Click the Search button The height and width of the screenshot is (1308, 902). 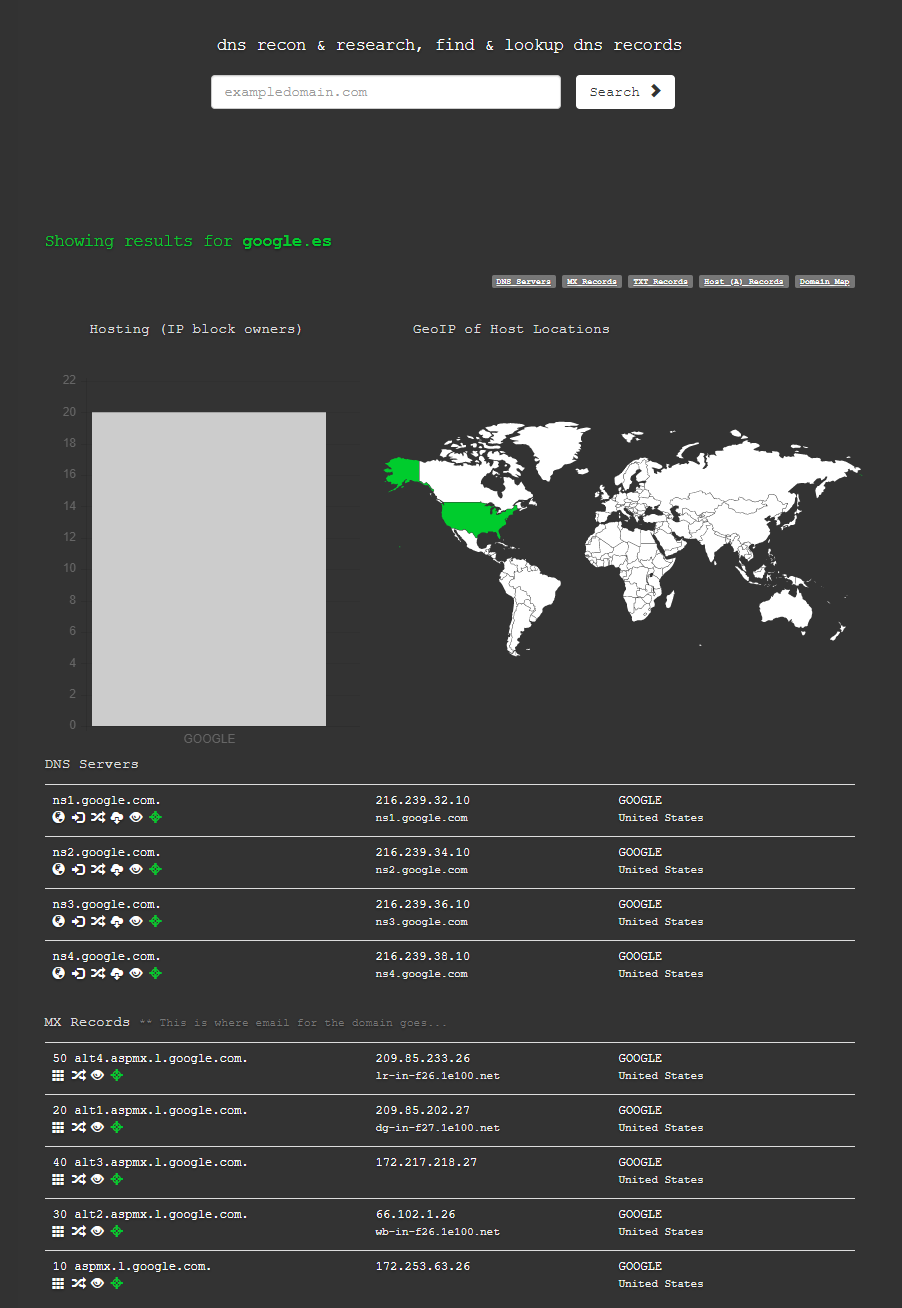pos(625,92)
